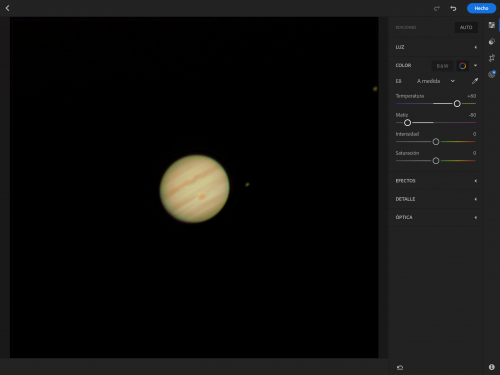
Task: Click the blue Hecho button
Action: pyautogui.click(x=481, y=8)
